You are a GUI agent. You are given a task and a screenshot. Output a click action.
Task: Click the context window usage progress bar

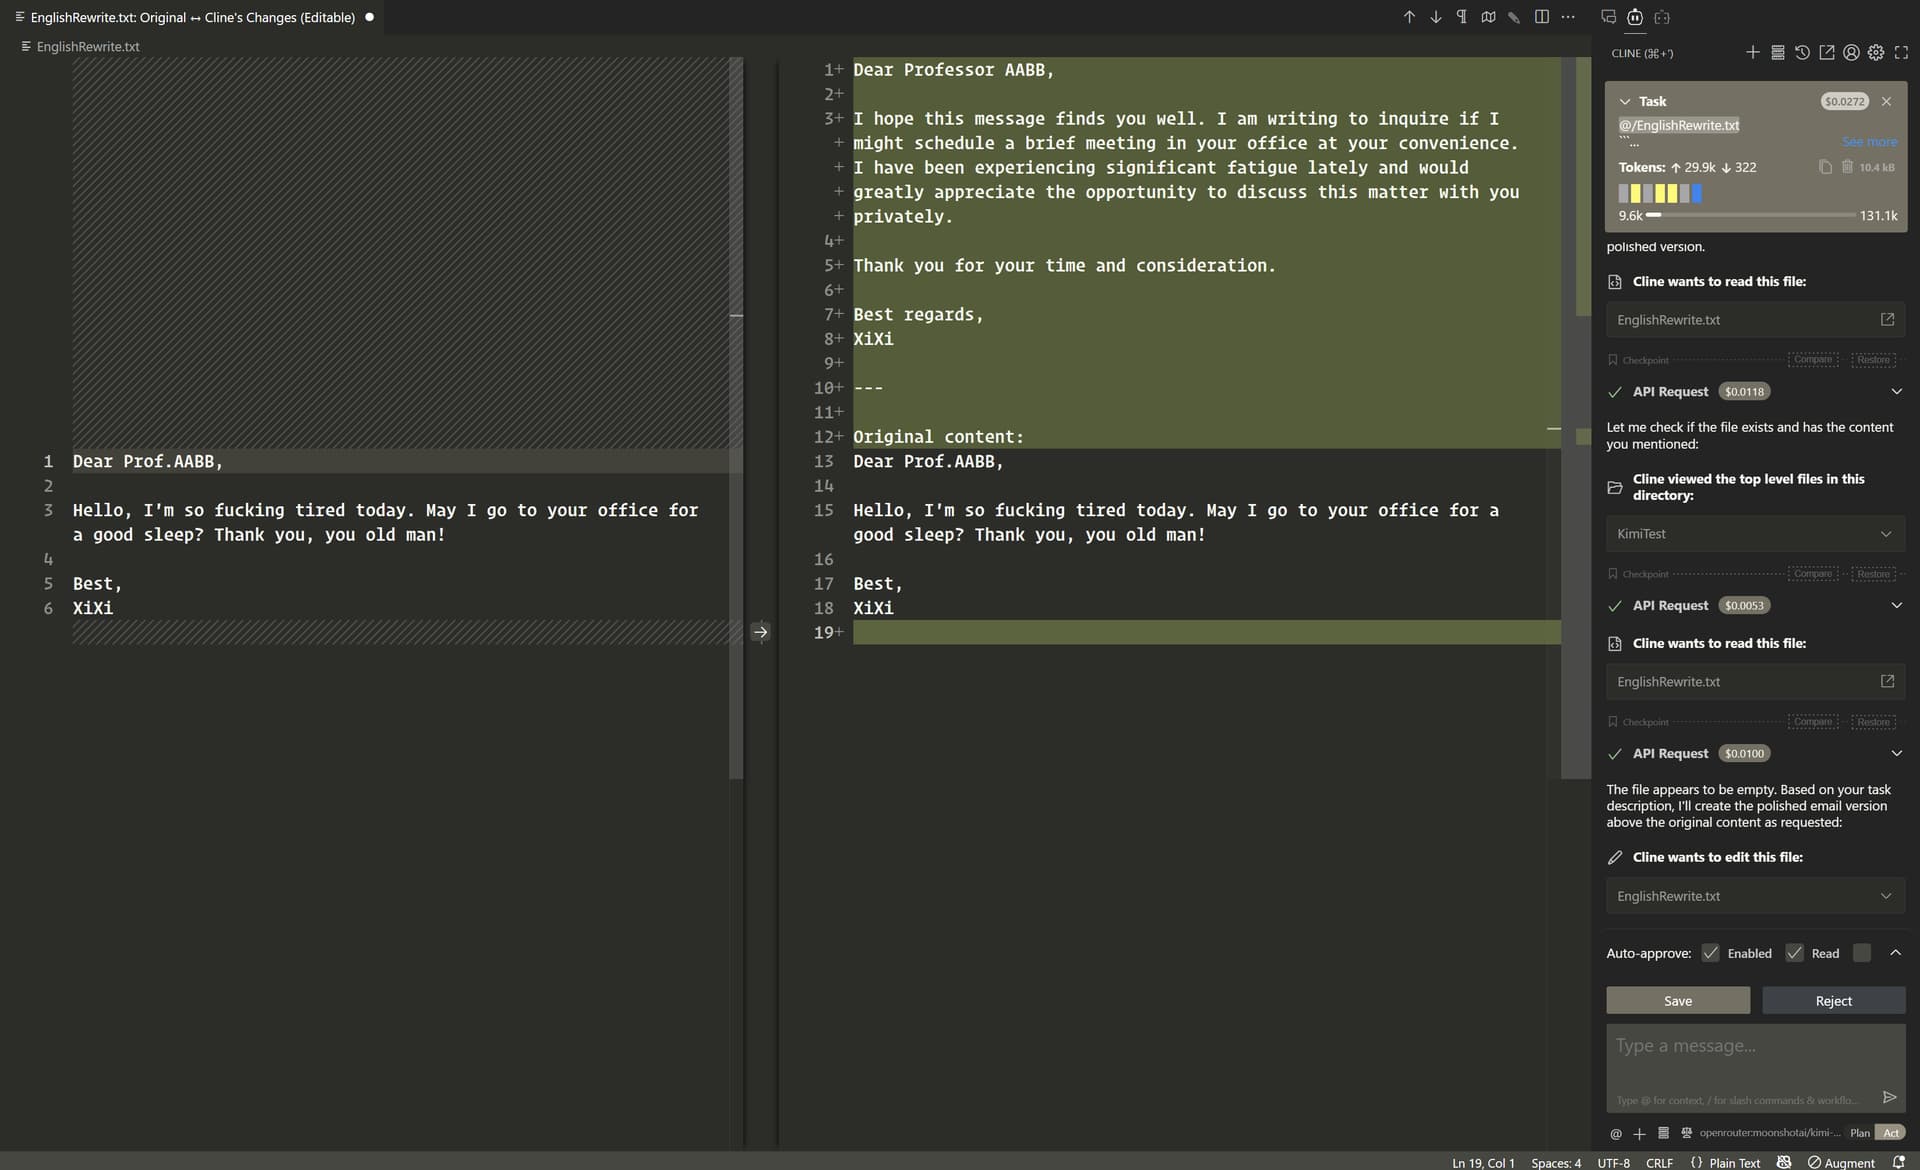(1751, 215)
